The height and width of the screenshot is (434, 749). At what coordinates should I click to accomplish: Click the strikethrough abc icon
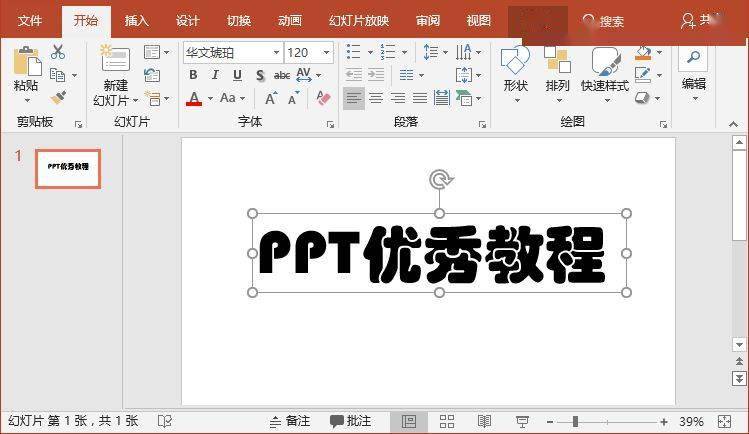[x=282, y=75]
